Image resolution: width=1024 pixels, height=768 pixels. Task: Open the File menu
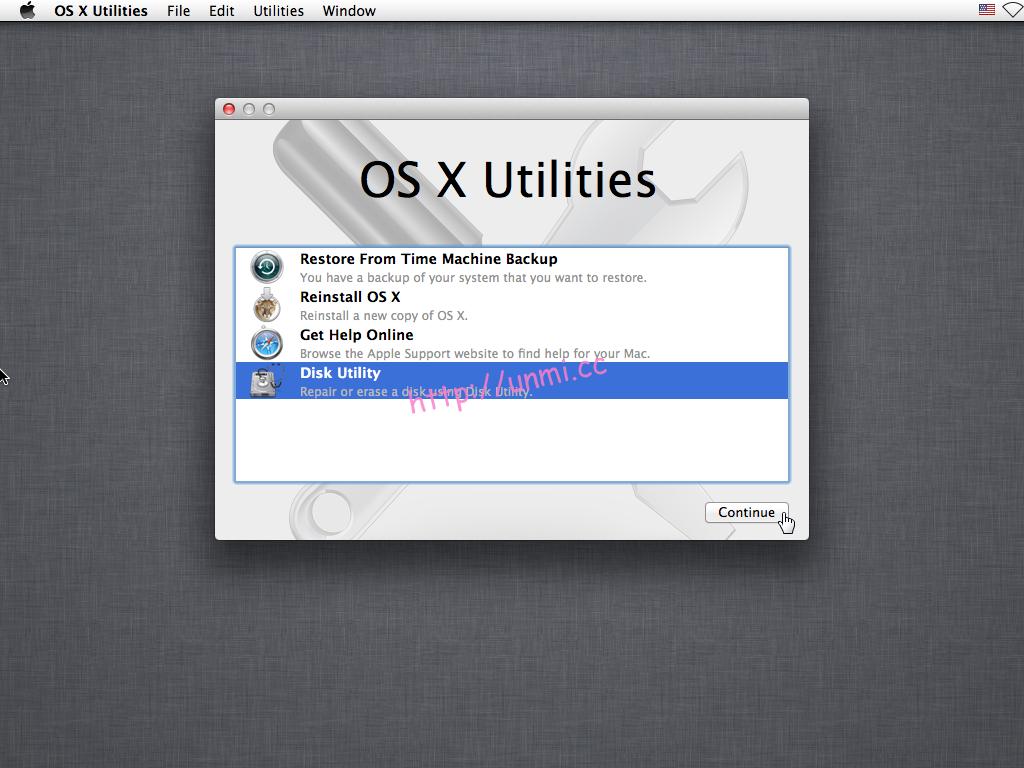coord(178,10)
